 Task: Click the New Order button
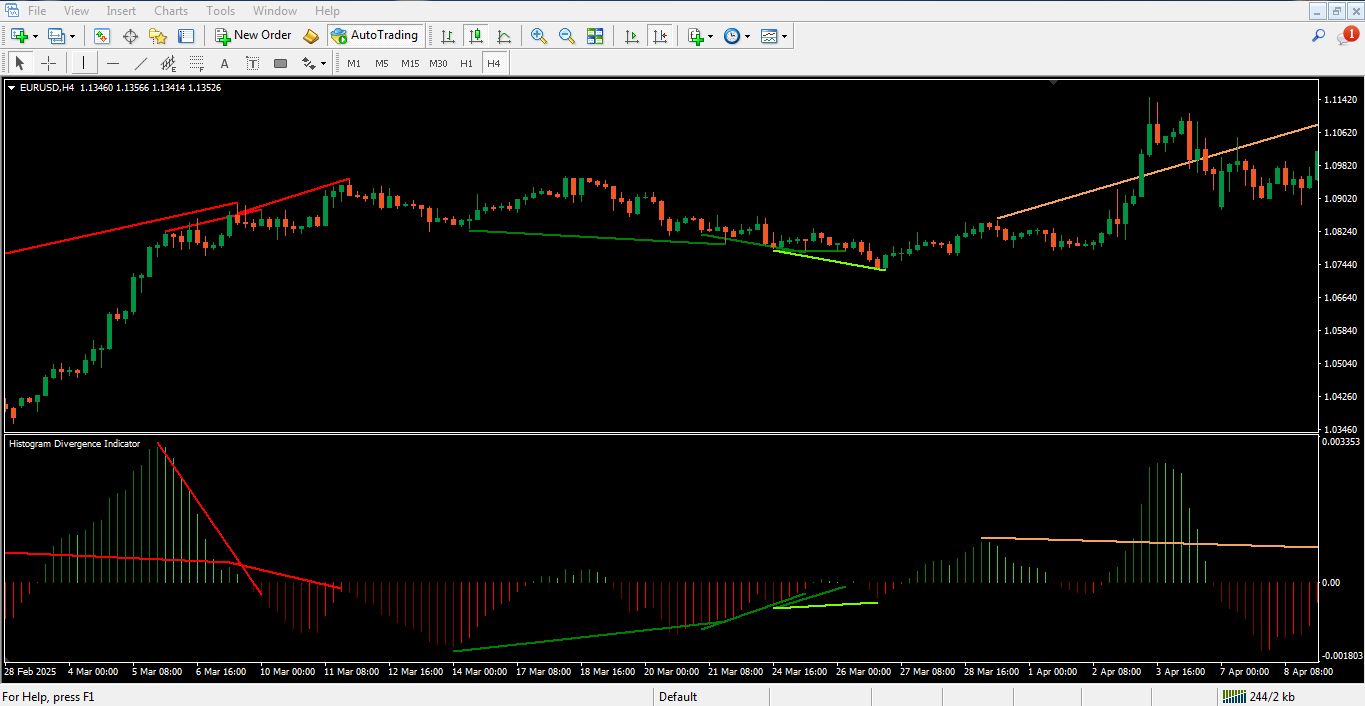point(253,36)
